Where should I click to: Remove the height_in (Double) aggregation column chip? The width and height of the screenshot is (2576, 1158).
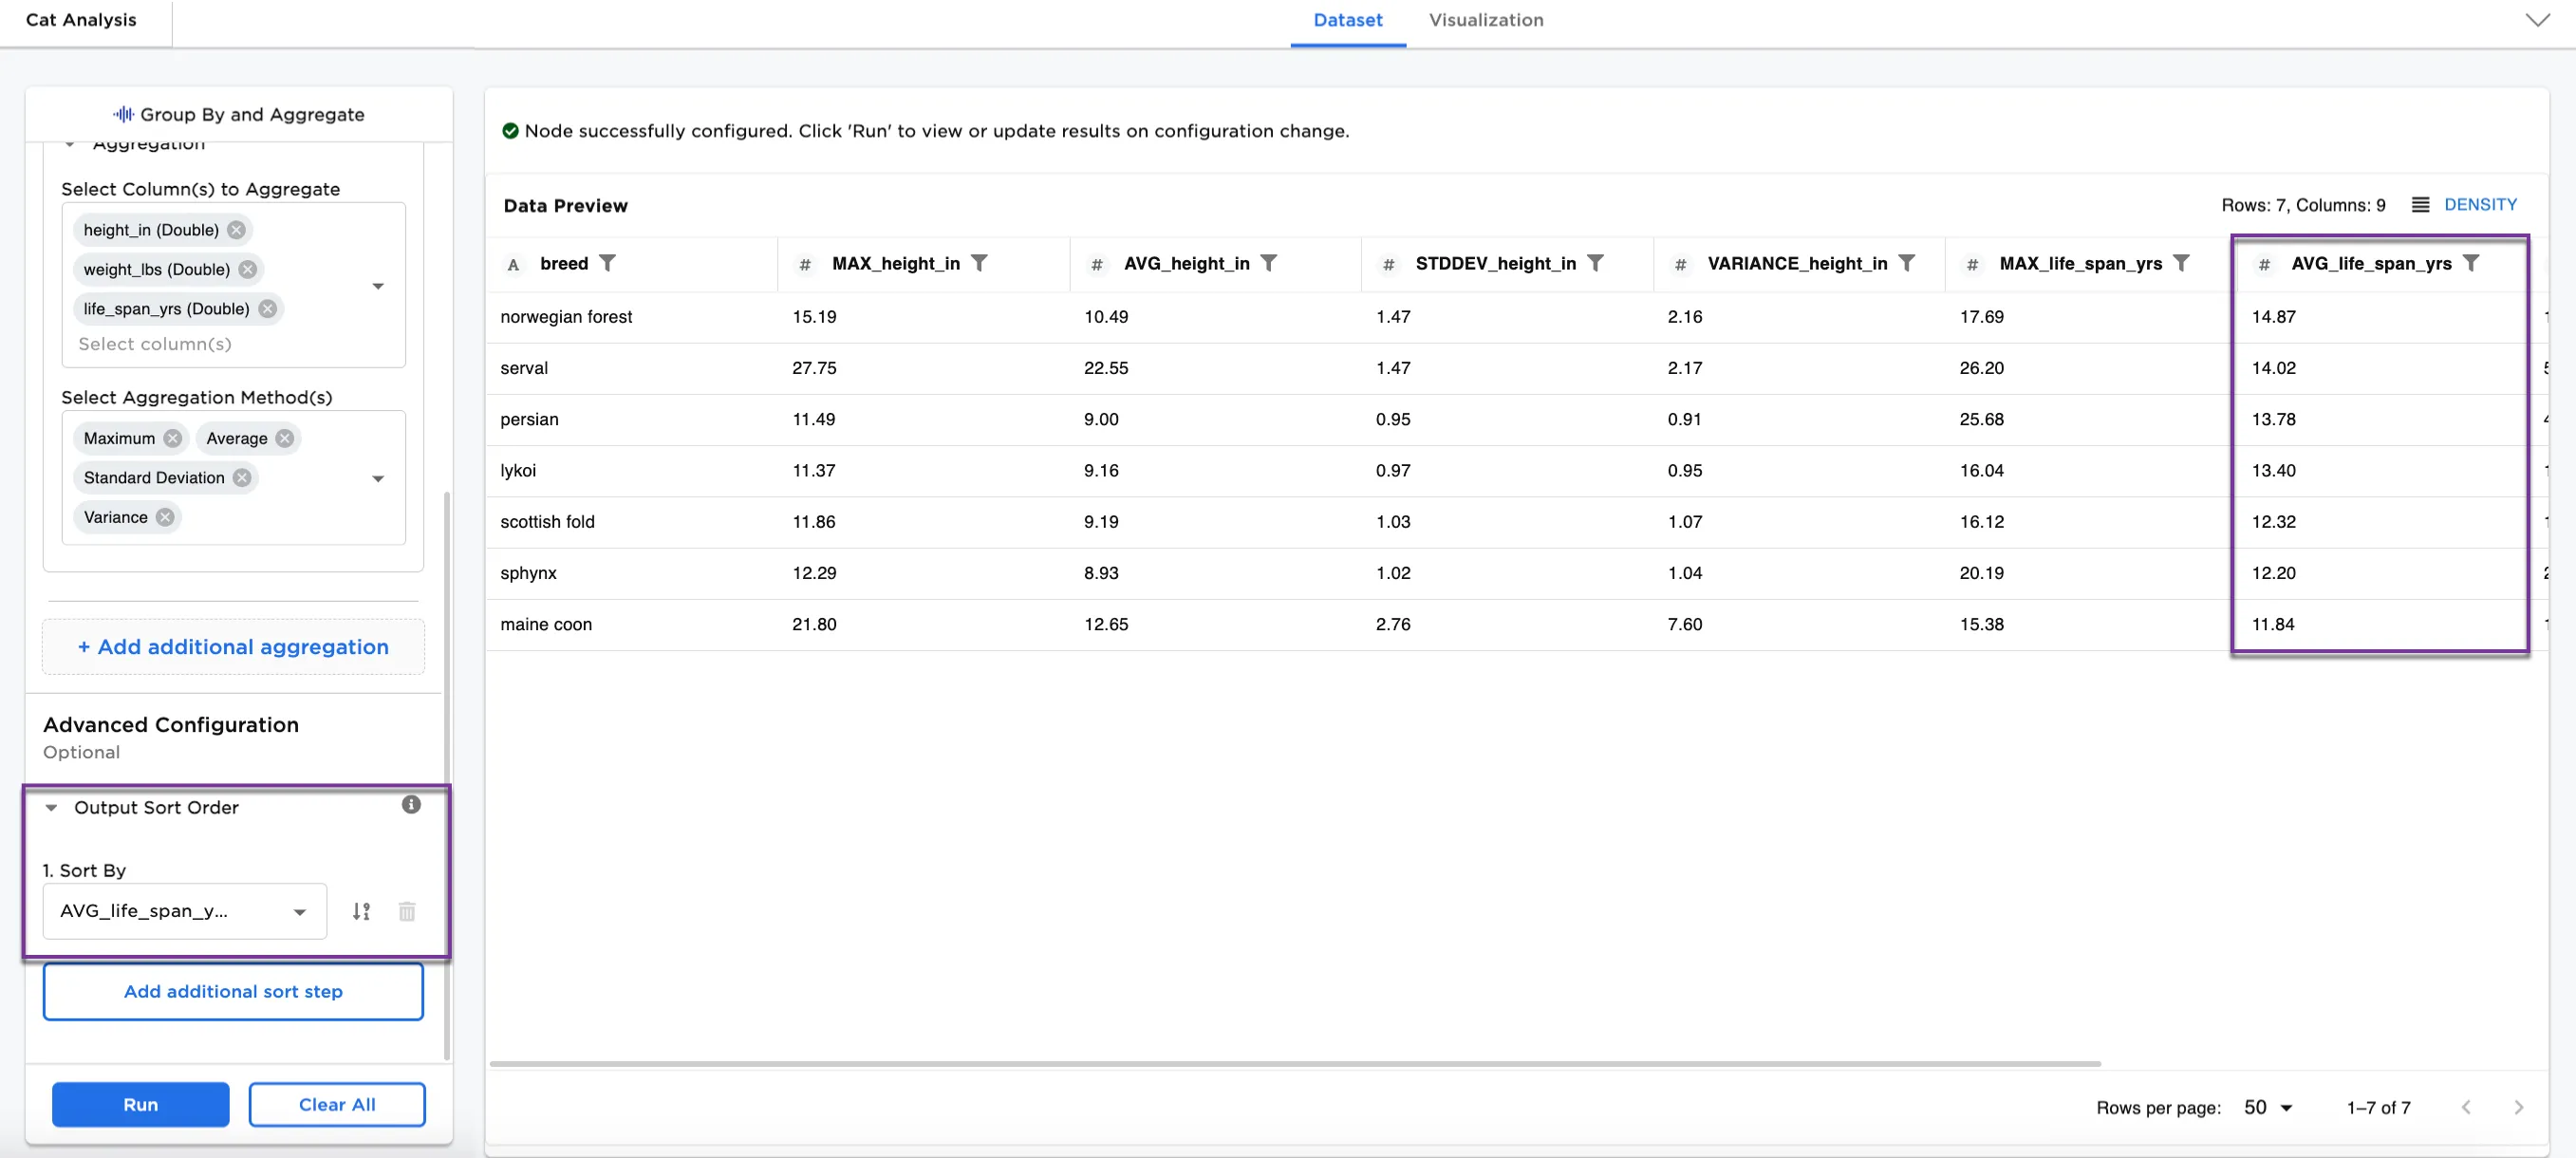click(235, 229)
